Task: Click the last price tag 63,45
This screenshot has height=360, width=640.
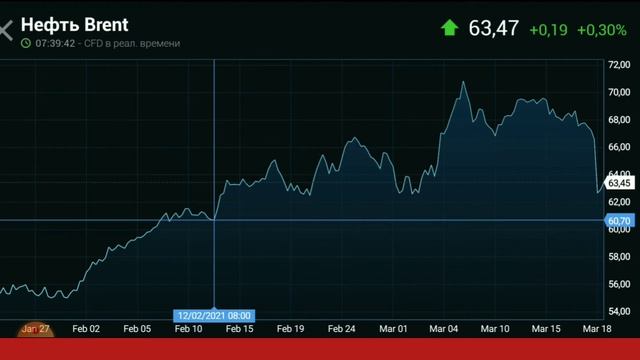Action: tap(619, 183)
